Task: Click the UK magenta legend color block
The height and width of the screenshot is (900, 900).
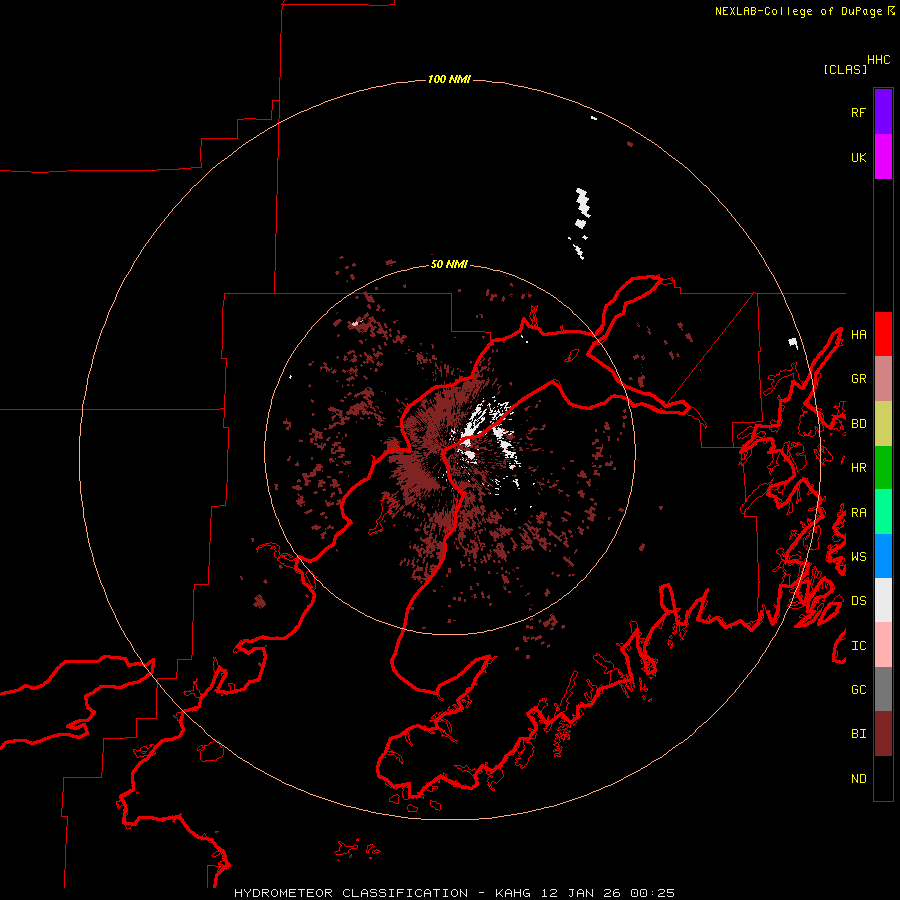Action: 883,157
